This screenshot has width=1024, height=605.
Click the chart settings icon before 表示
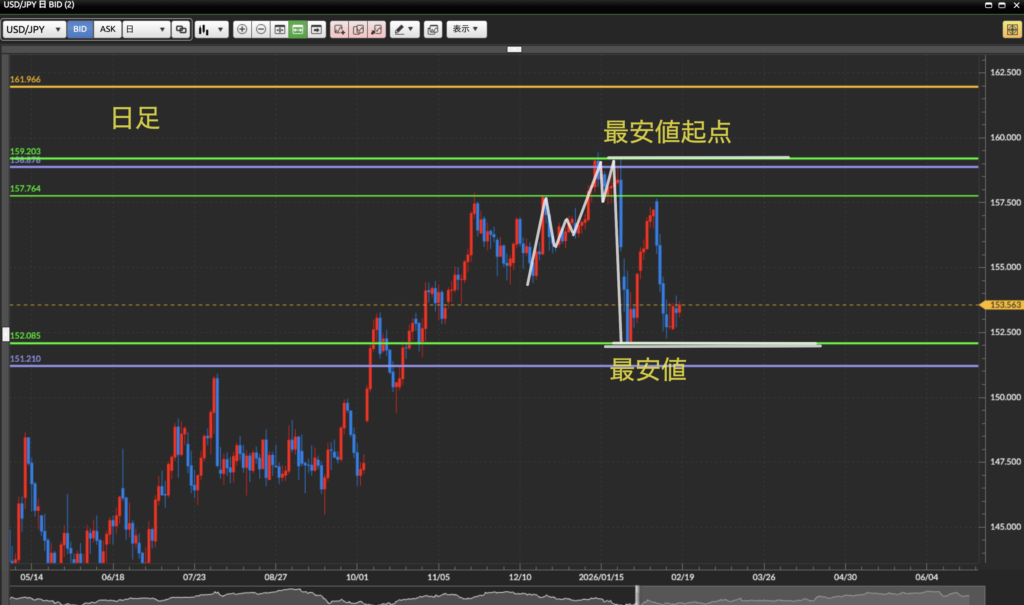(432, 30)
